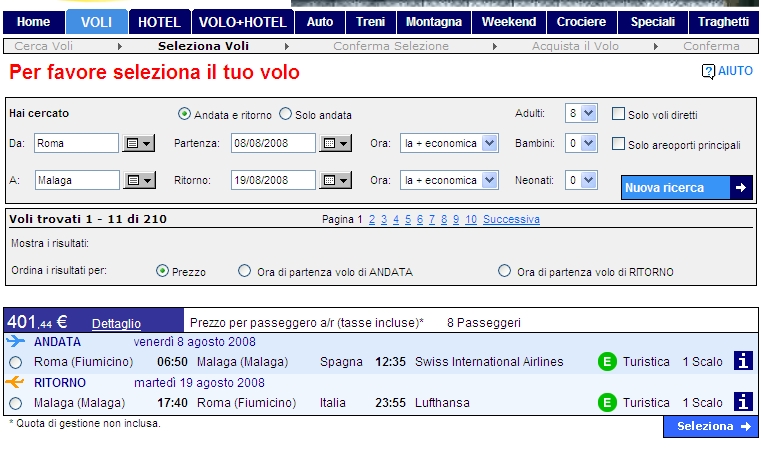Open airport list icon beside Roma field
761x451 pixels.
[x=138, y=144]
